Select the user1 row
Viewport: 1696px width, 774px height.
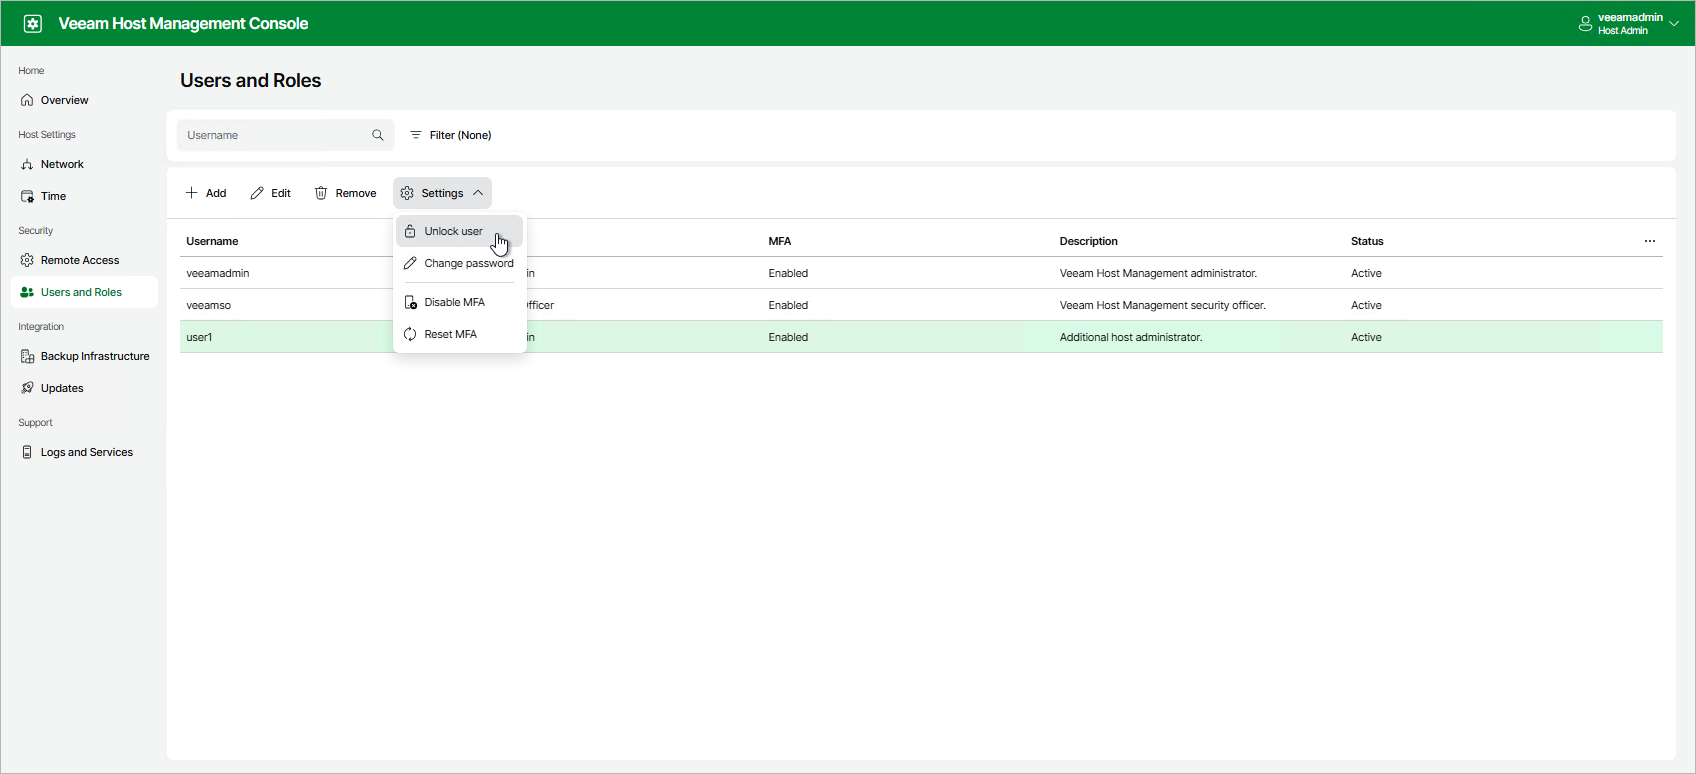coord(921,337)
